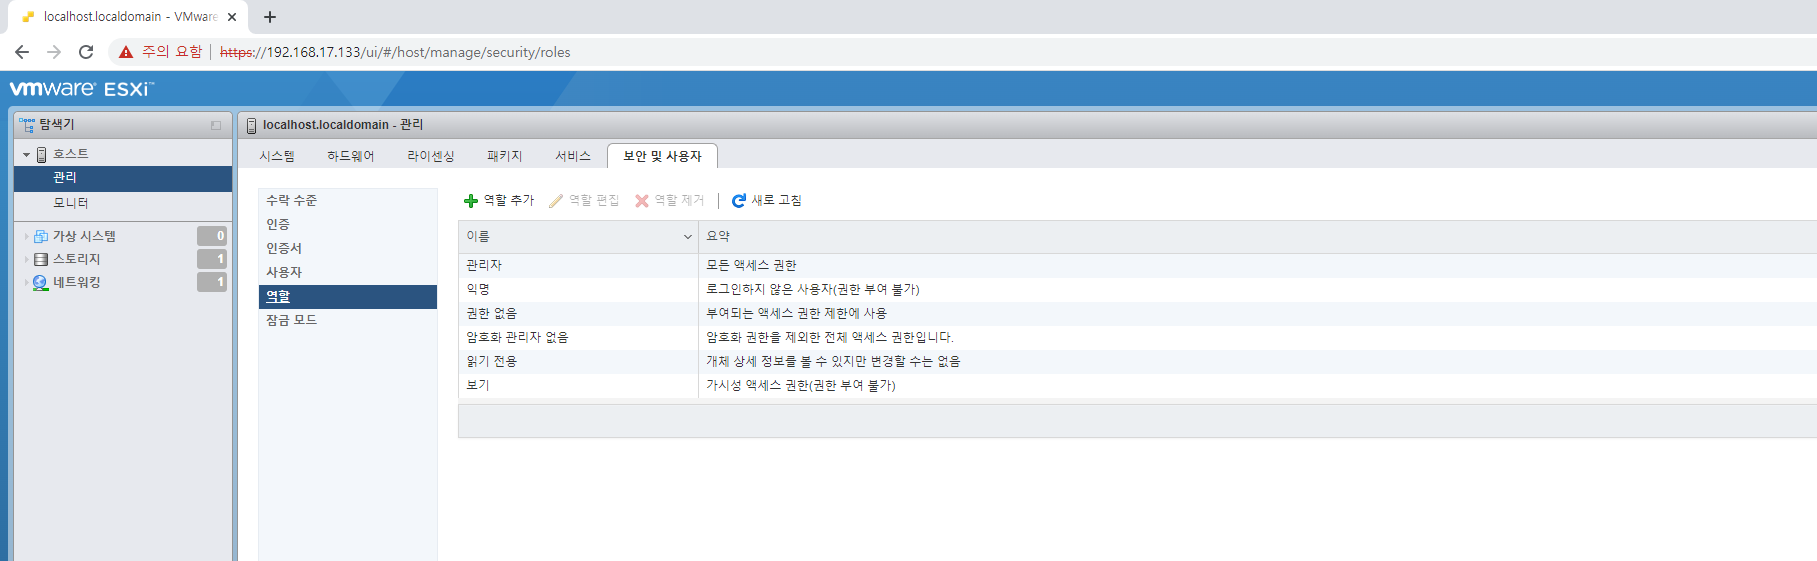Image resolution: width=1817 pixels, height=561 pixels.
Task: Click the address bar URL
Action: pos(395,52)
